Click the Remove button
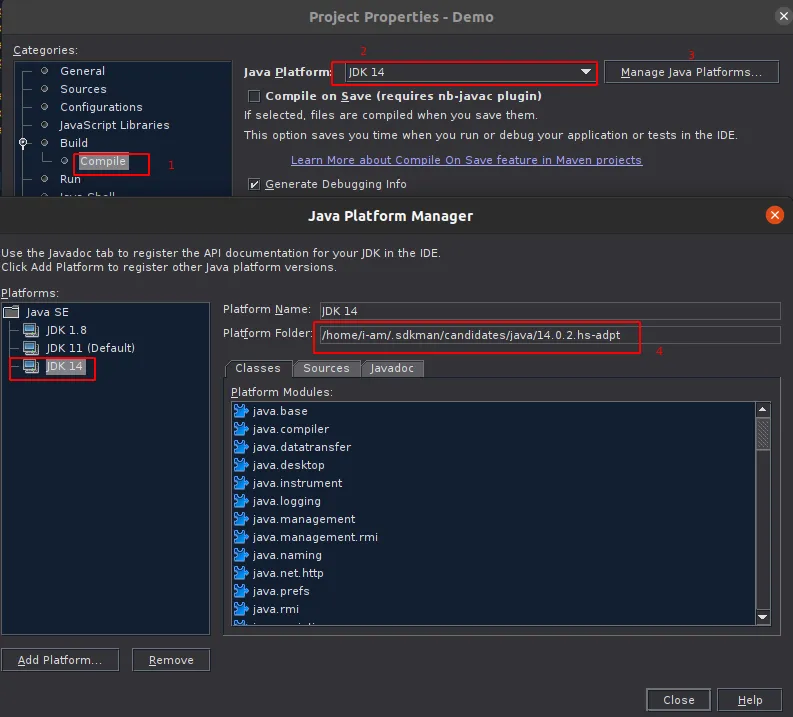The image size is (793, 717). (171, 660)
